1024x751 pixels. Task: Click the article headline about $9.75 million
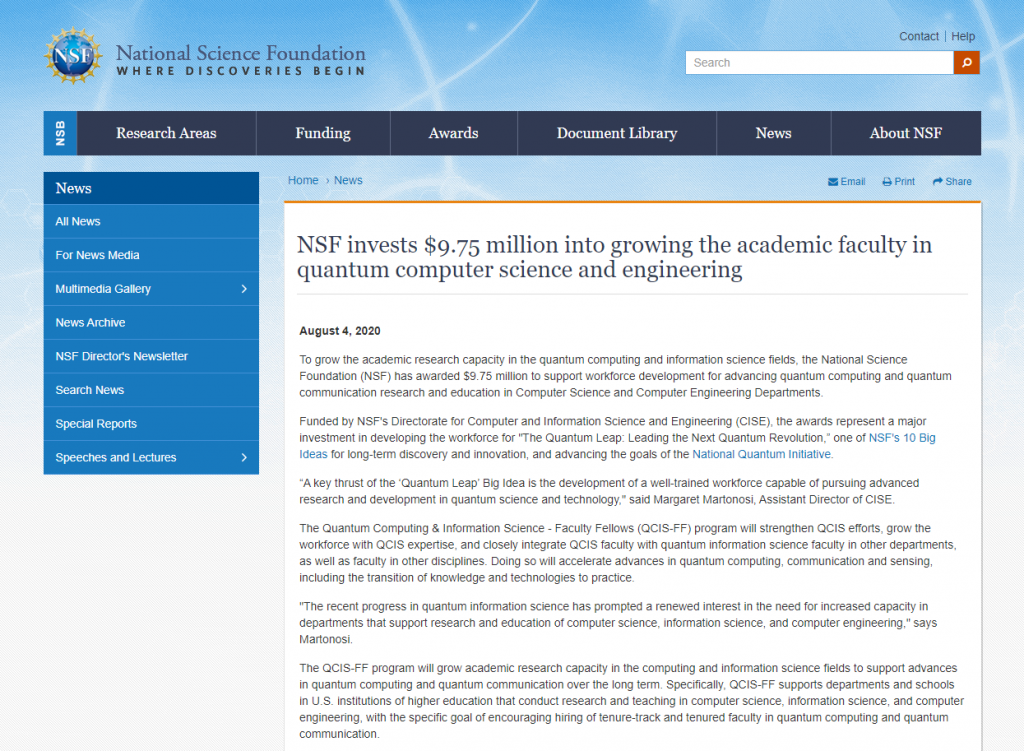pyautogui.click(x=614, y=257)
